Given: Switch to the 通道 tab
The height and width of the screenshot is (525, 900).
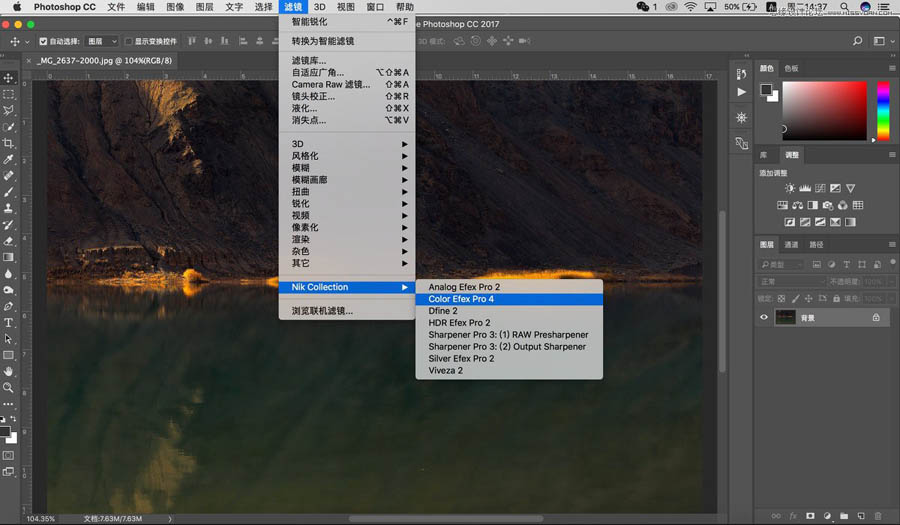Looking at the screenshot, I should tap(791, 245).
